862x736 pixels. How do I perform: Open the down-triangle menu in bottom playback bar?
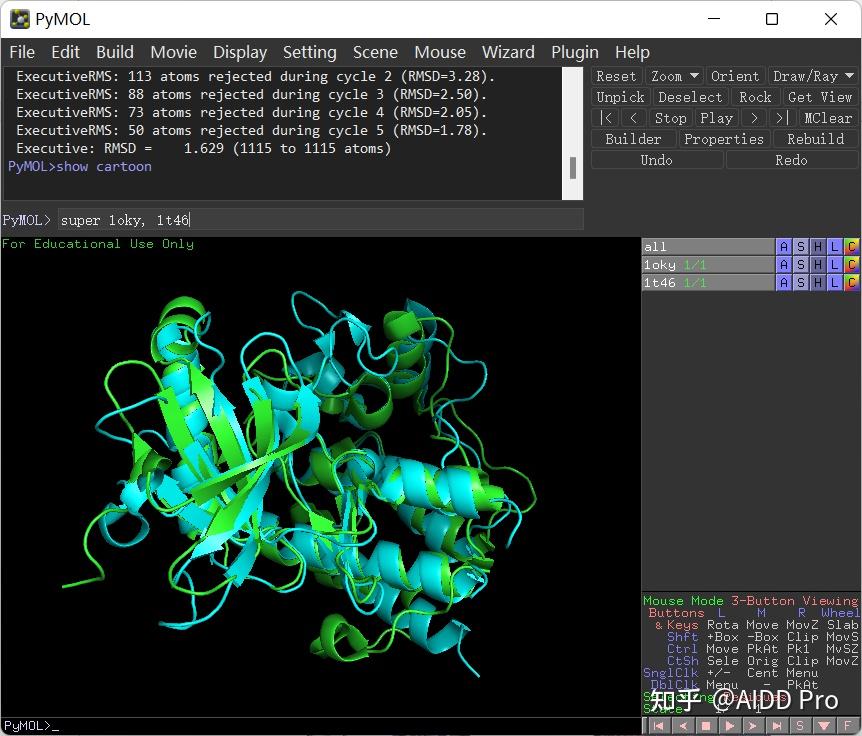[825, 726]
